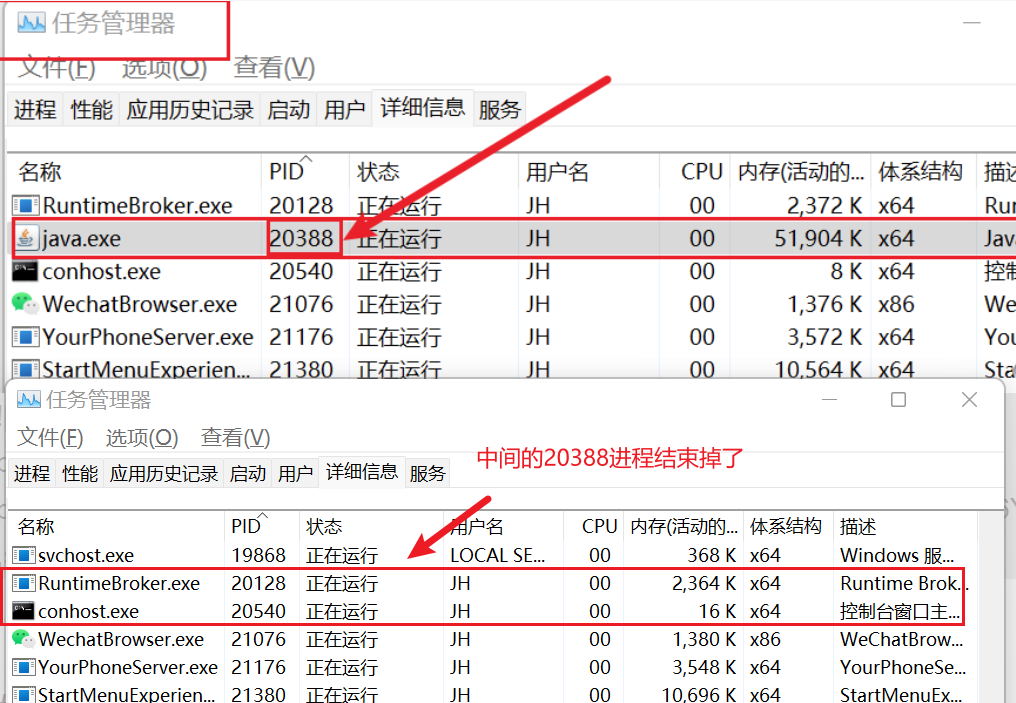Open 文件(F) menu in lower Task Manager

point(50,437)
